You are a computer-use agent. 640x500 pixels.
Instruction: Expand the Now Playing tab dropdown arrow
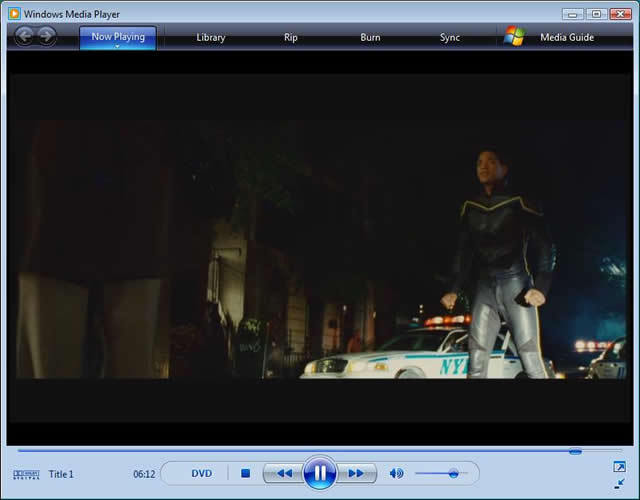coord(118,47)
